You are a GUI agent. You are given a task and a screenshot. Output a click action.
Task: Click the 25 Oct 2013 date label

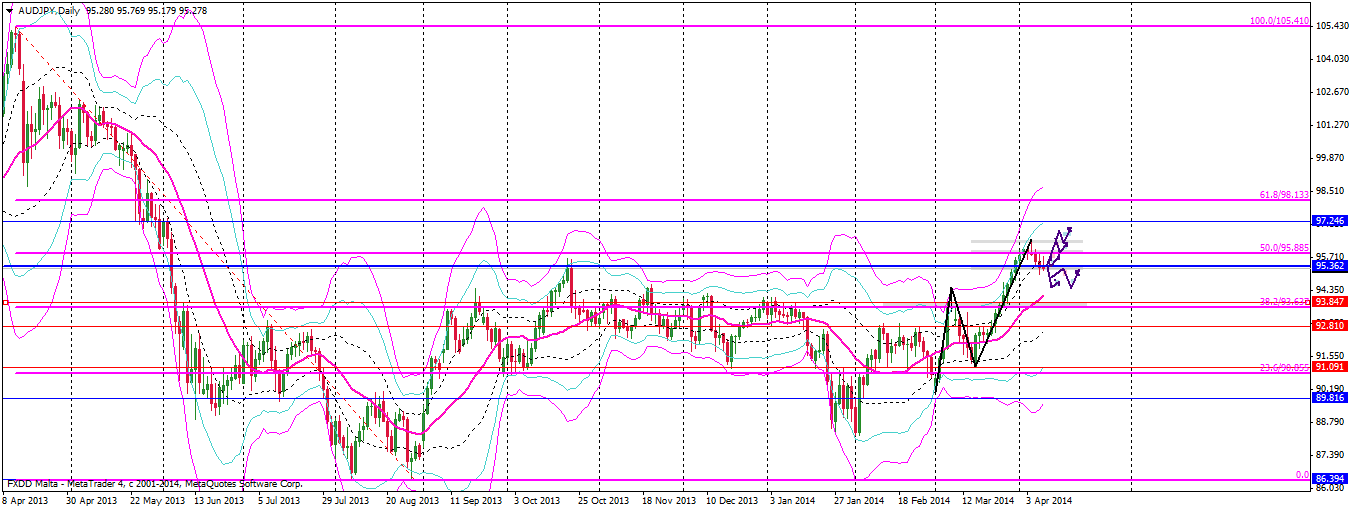(604, 500)
